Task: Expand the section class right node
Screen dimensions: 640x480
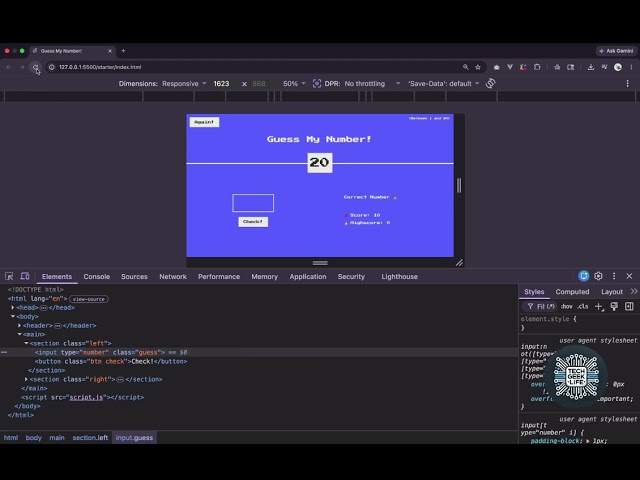Action: pos(26,380)
